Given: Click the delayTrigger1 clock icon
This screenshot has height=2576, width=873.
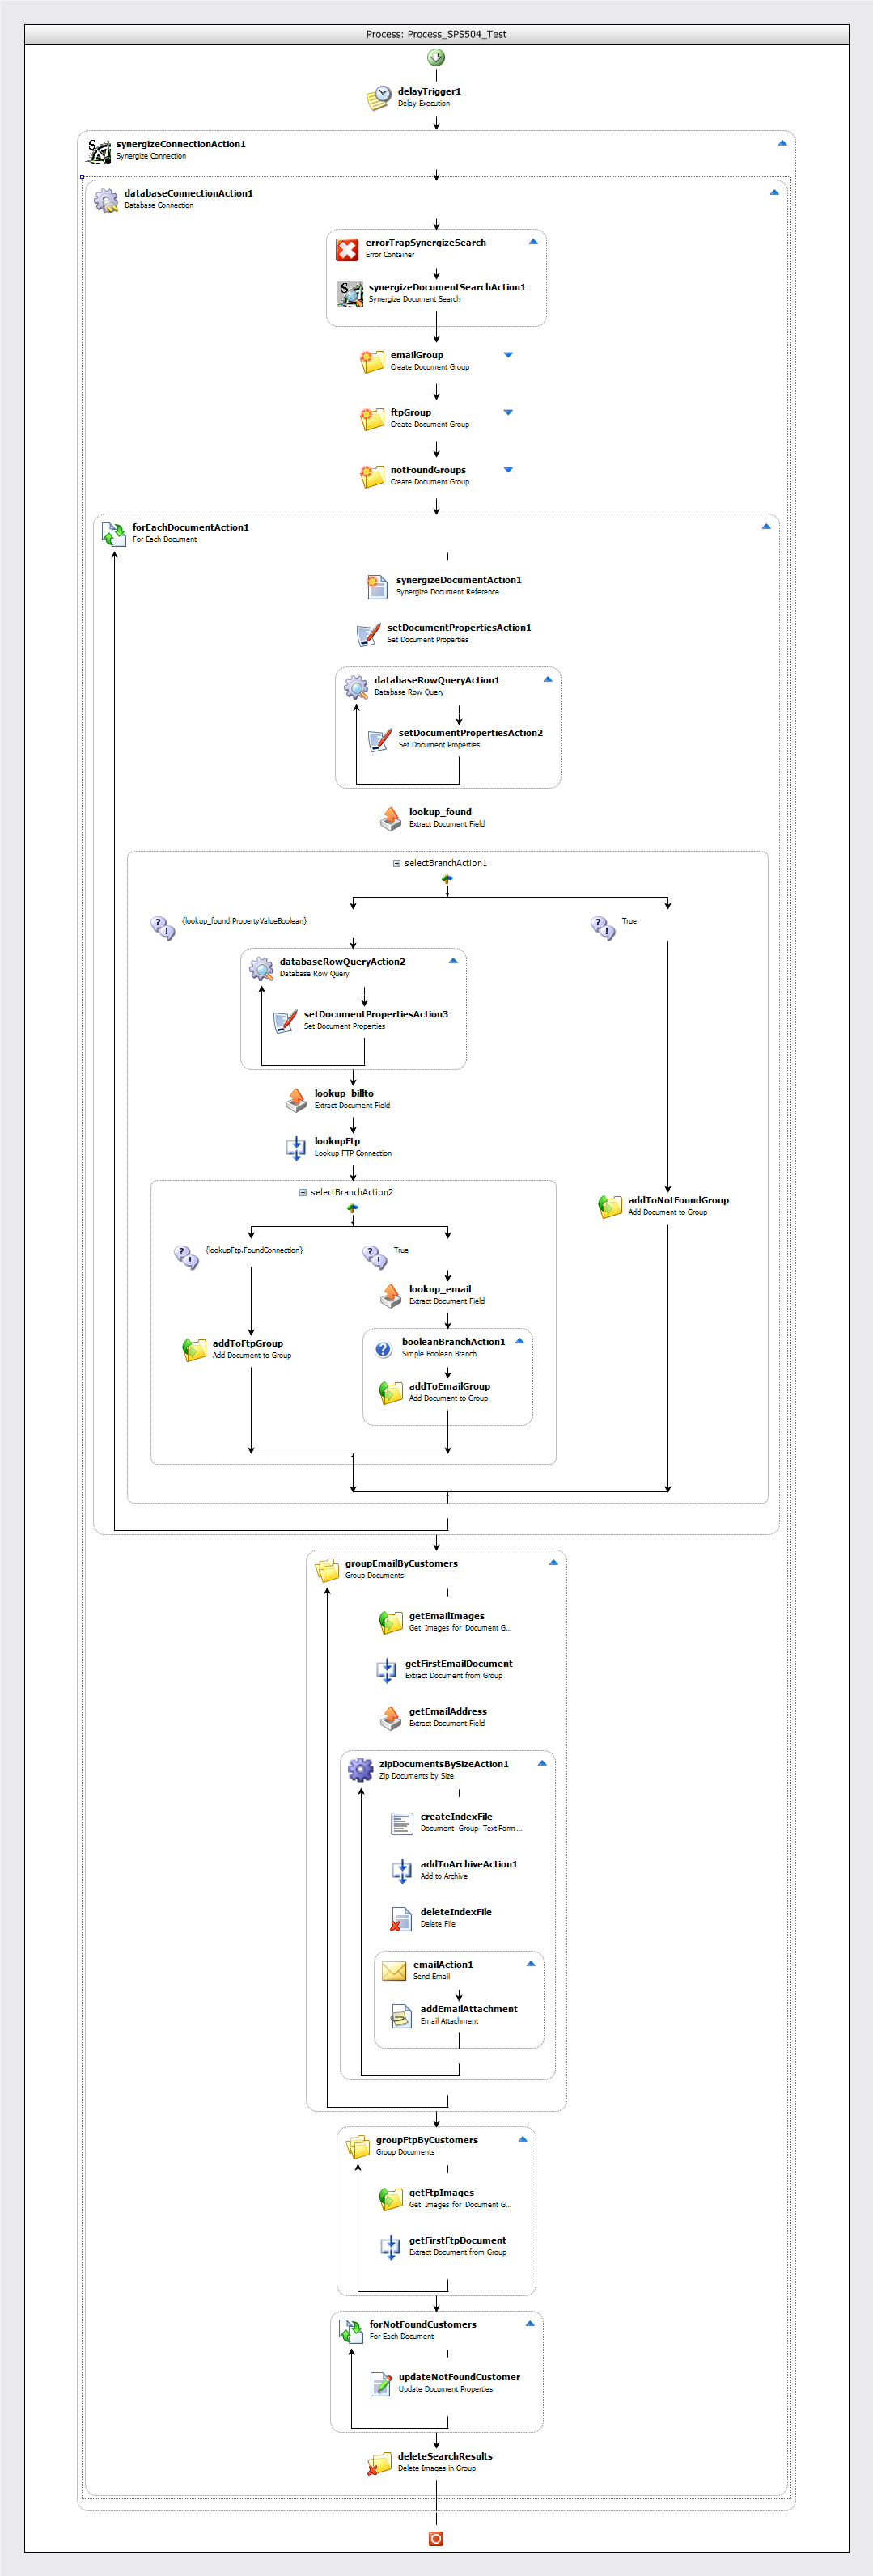Looking at the screenshot, I should [x=378, y=97].
